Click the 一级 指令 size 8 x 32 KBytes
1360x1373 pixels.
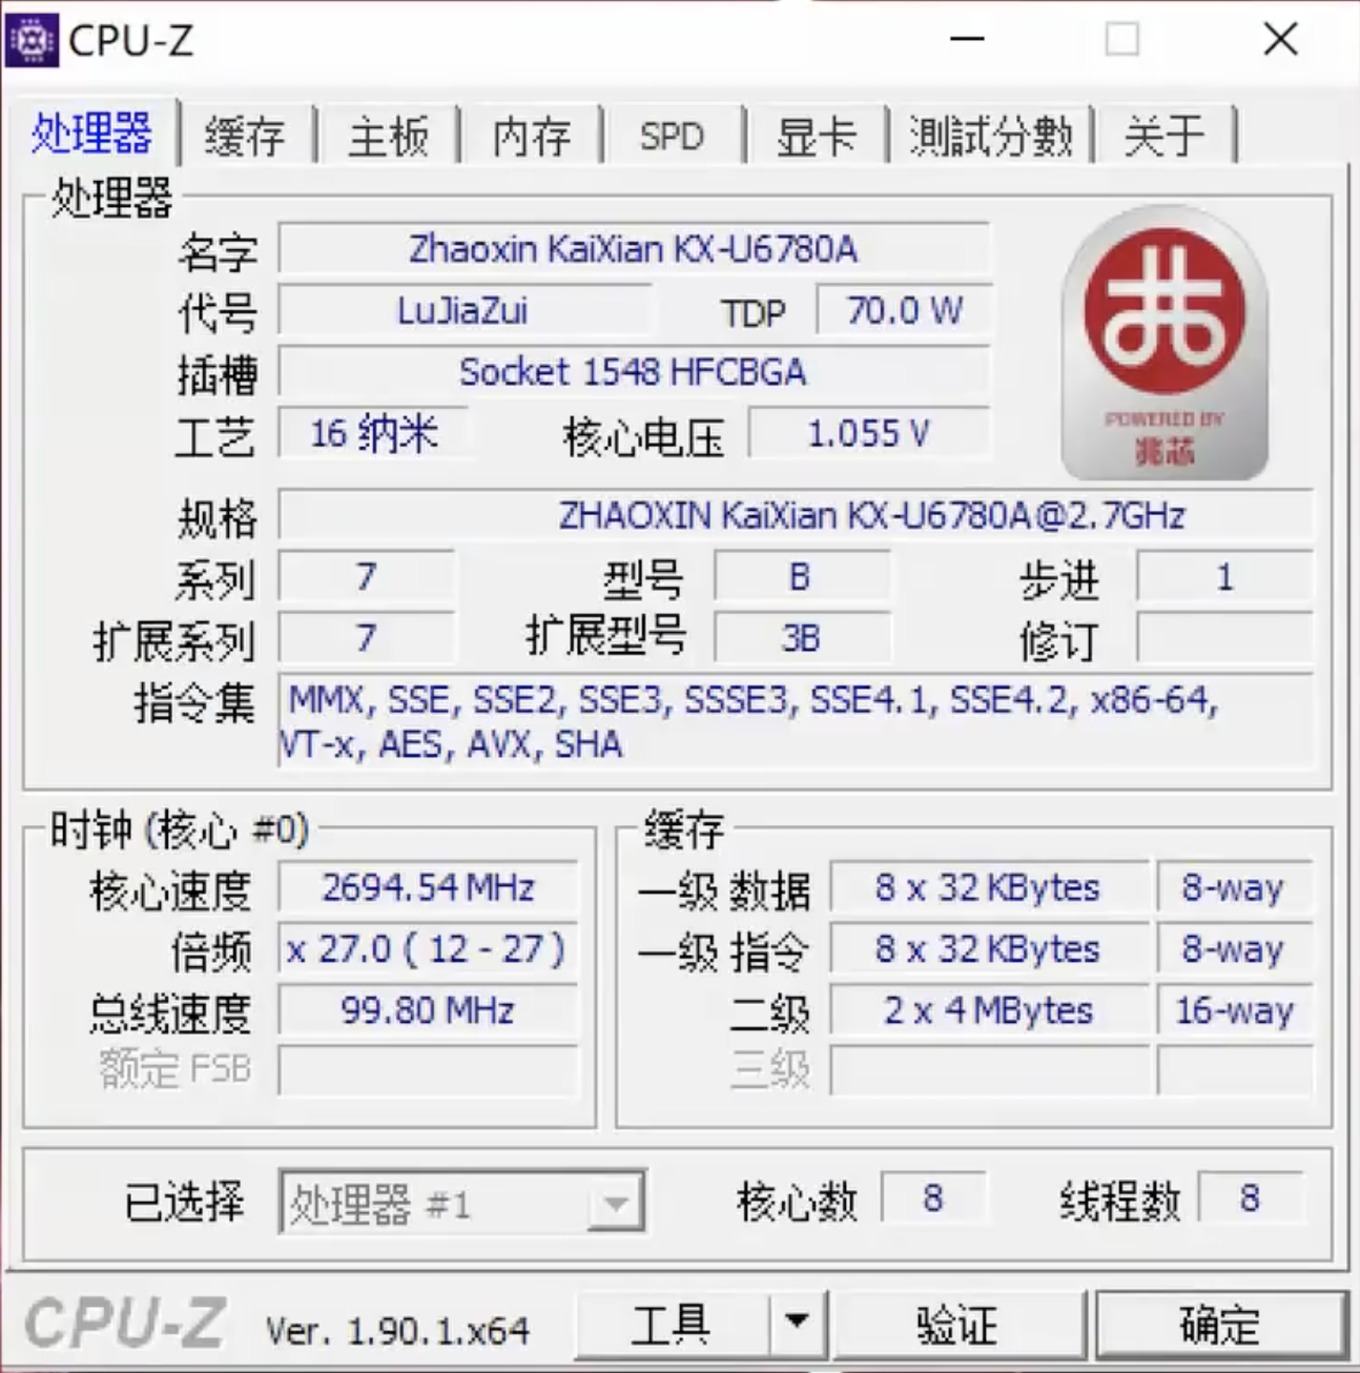989,948
